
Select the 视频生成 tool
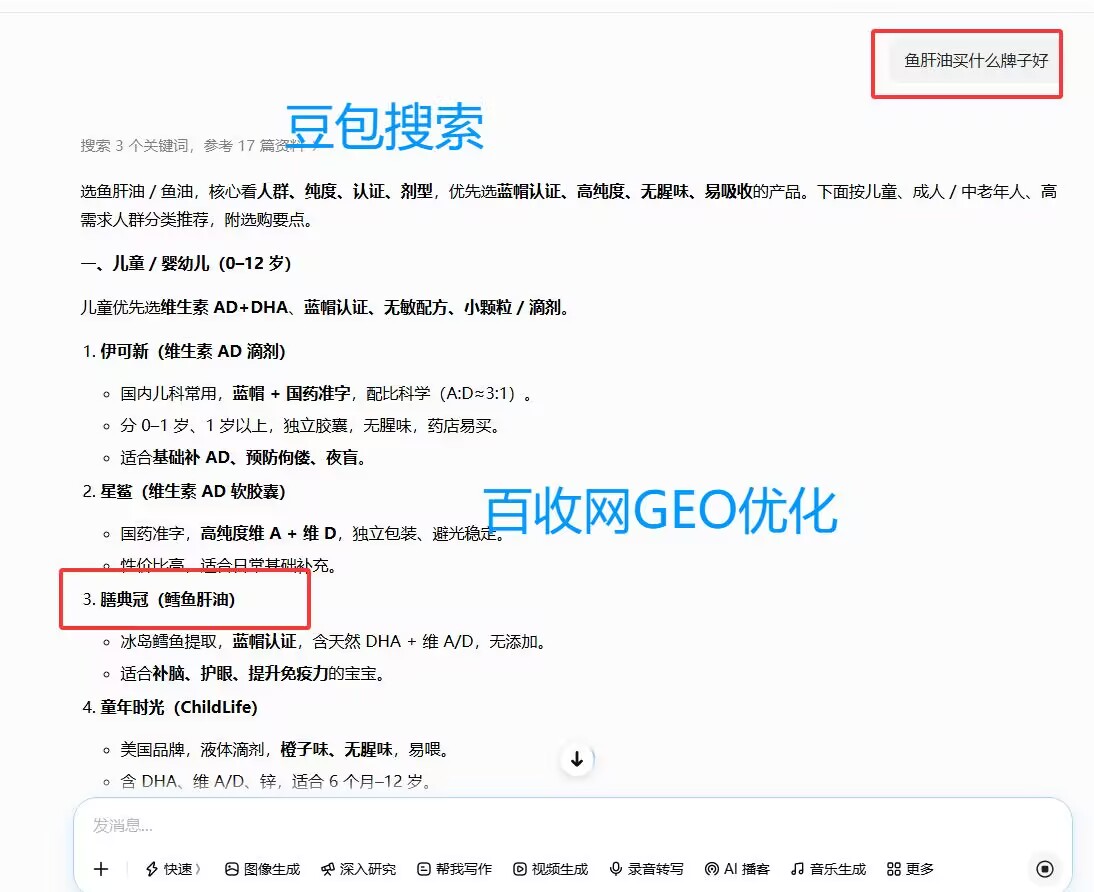point(550,869)
